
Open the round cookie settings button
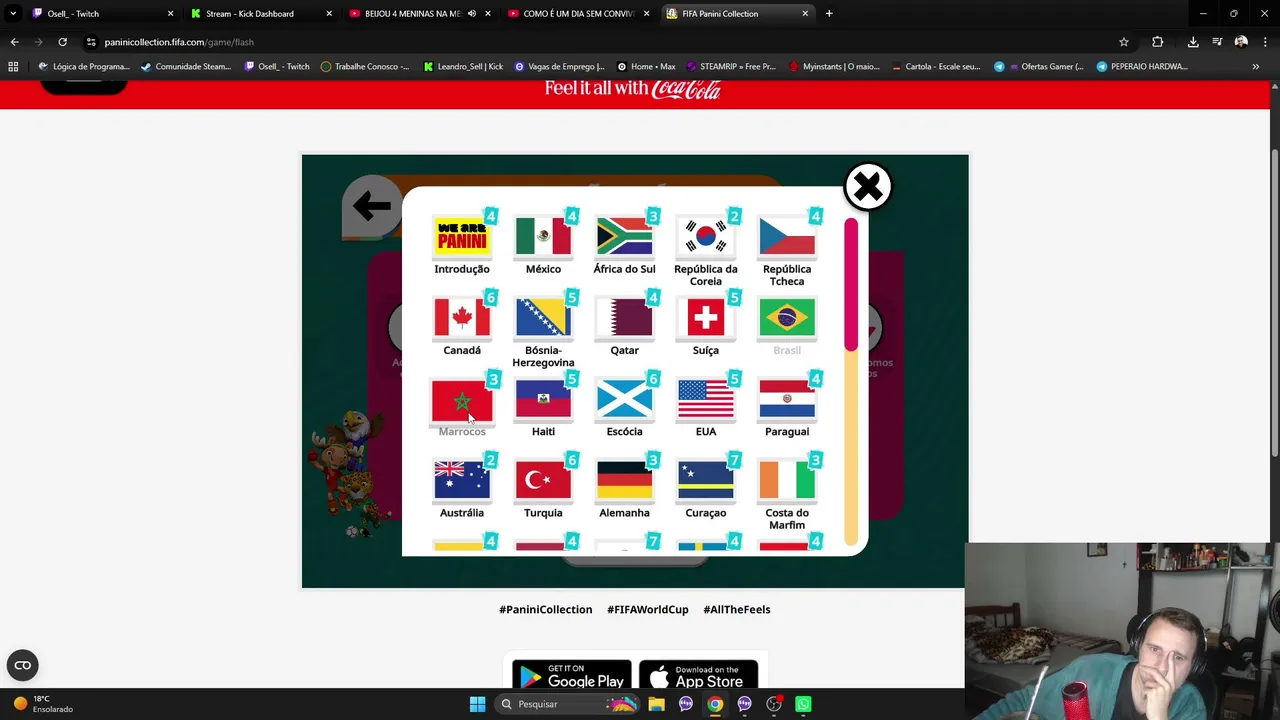pyautogui.click(x=22, y=665)
